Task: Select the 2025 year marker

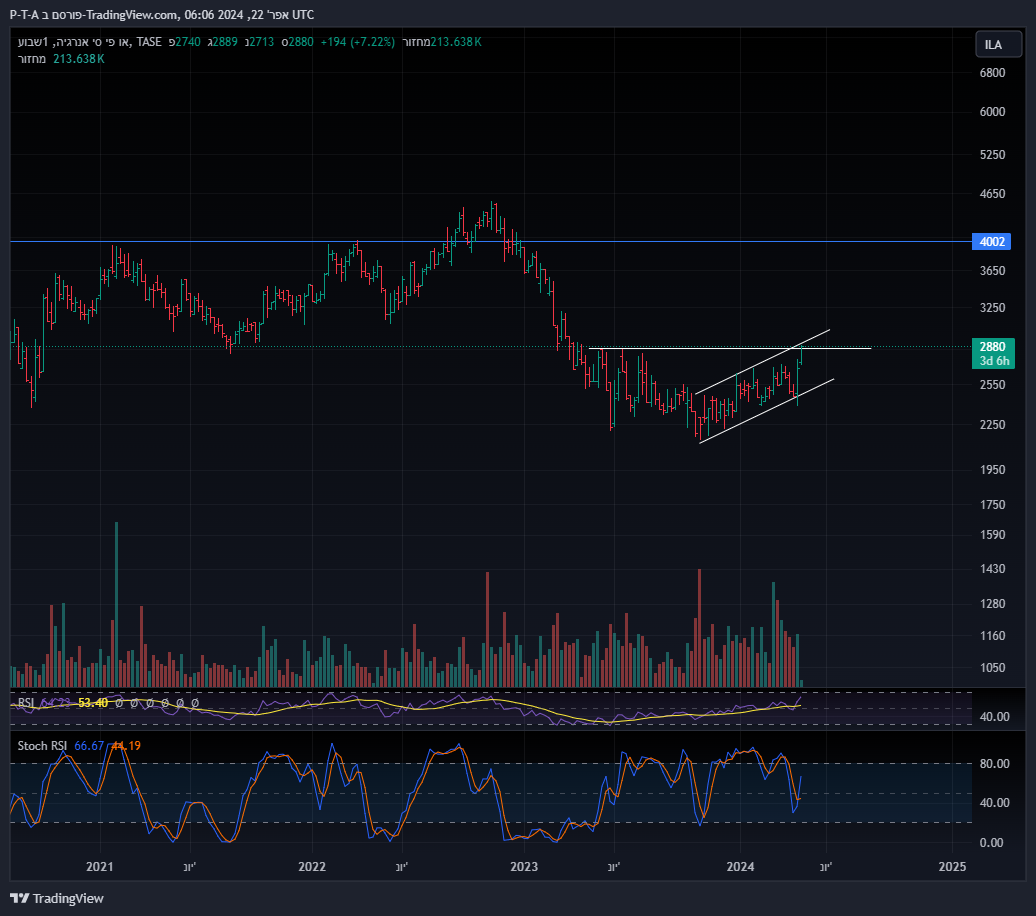Action: pyautogui.click(x=952, y=866)
